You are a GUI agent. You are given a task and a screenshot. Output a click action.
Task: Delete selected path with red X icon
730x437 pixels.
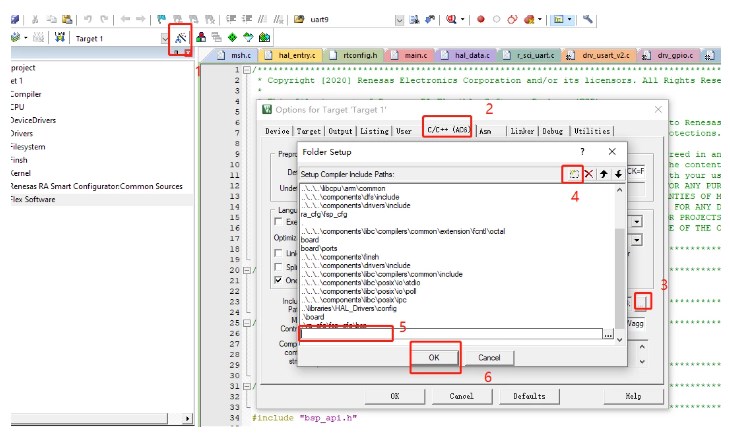589,174
